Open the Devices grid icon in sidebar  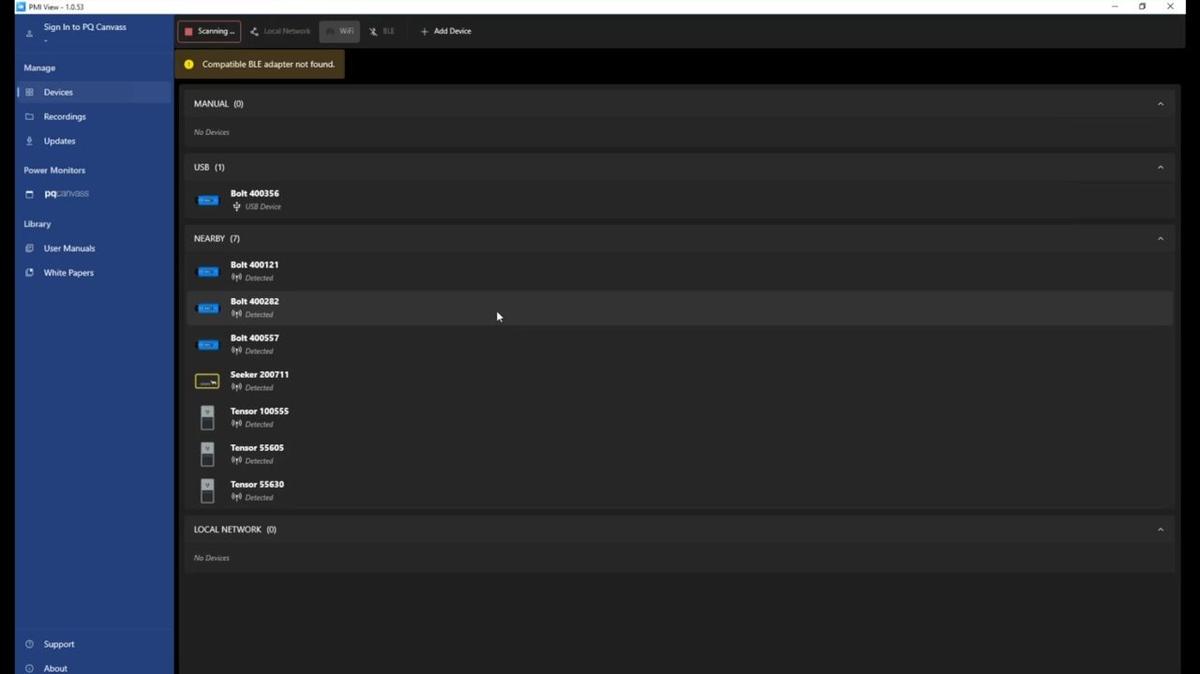click(x=29, y=92)
